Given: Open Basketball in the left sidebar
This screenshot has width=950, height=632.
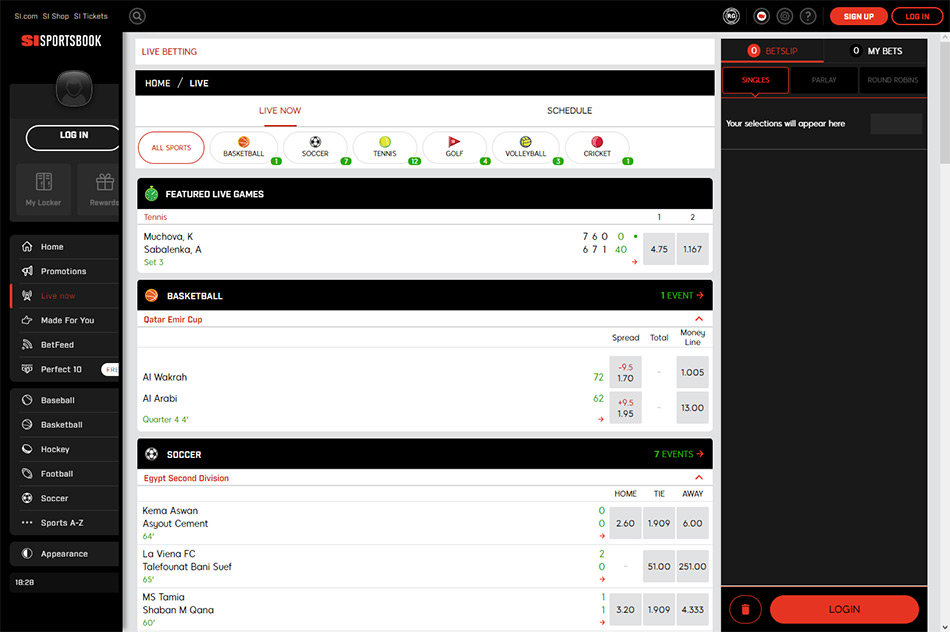Looking at the screenshot, I should (x=65, y=425).
